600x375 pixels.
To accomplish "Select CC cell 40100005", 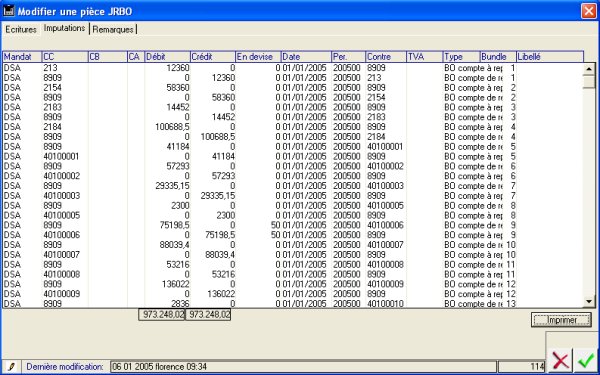I will [61, 215].
